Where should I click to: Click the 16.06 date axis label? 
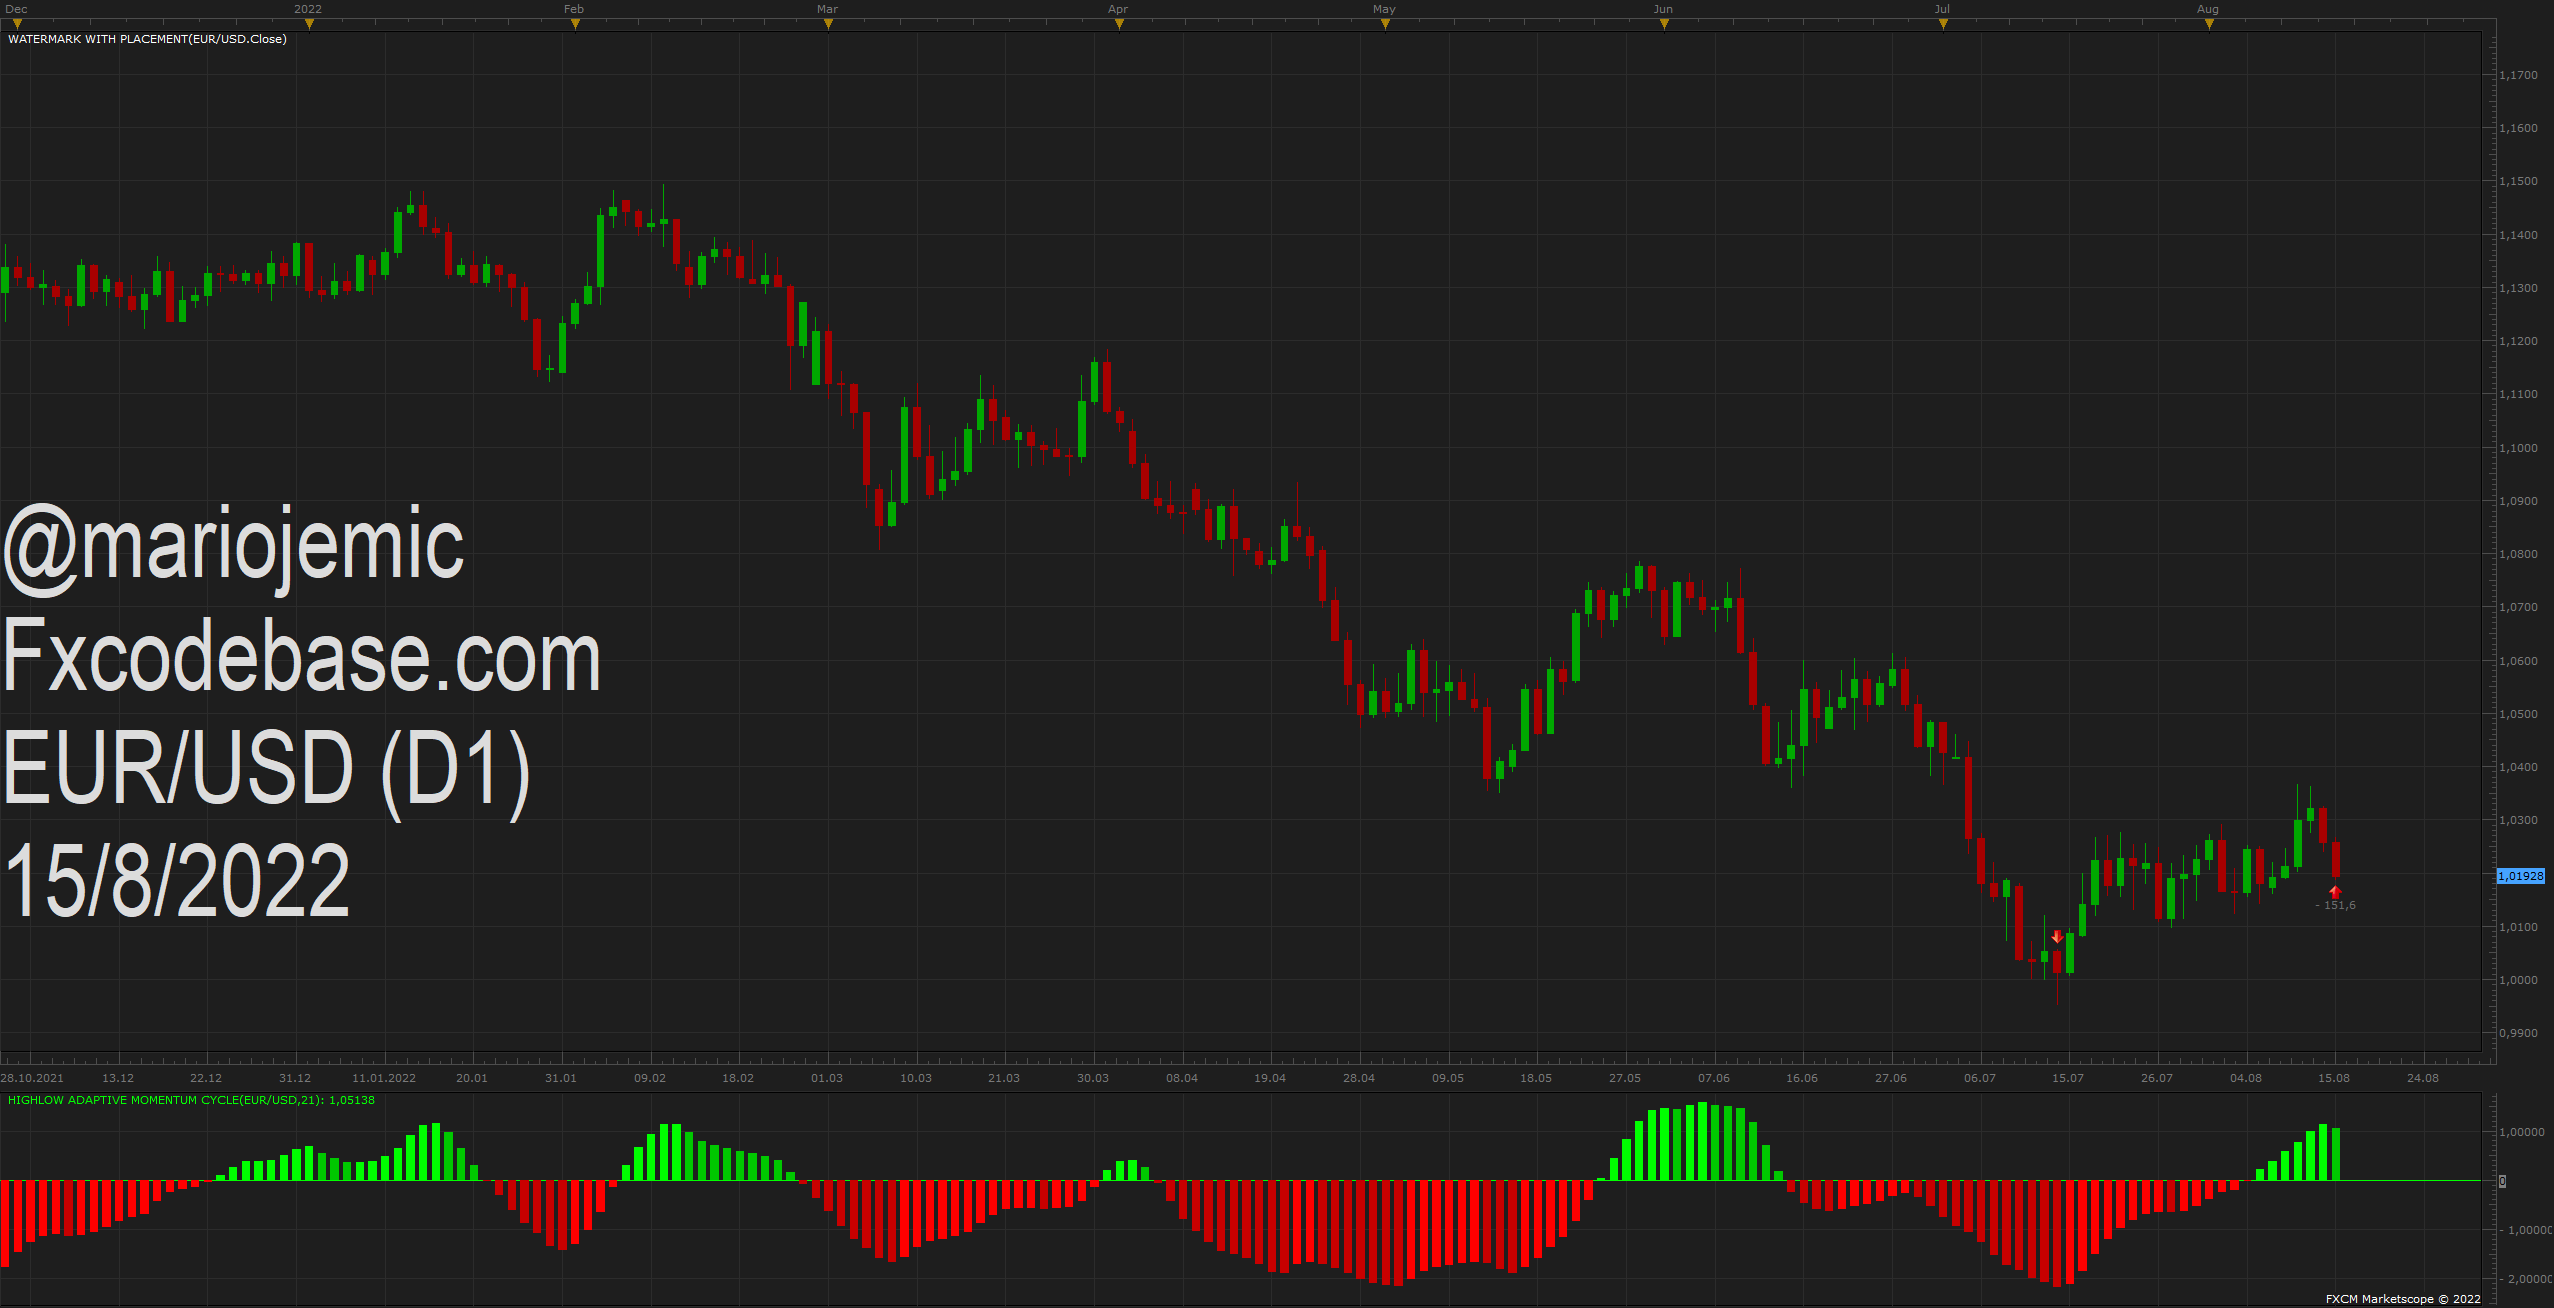[1802, 1078]
